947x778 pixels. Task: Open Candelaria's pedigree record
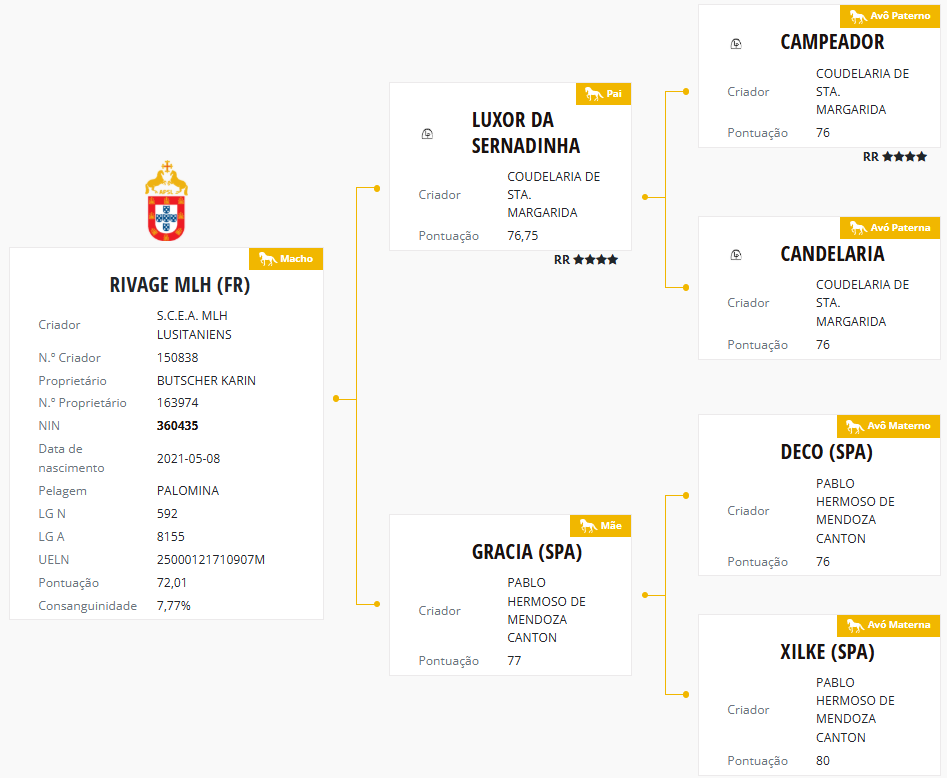[832, 254]
